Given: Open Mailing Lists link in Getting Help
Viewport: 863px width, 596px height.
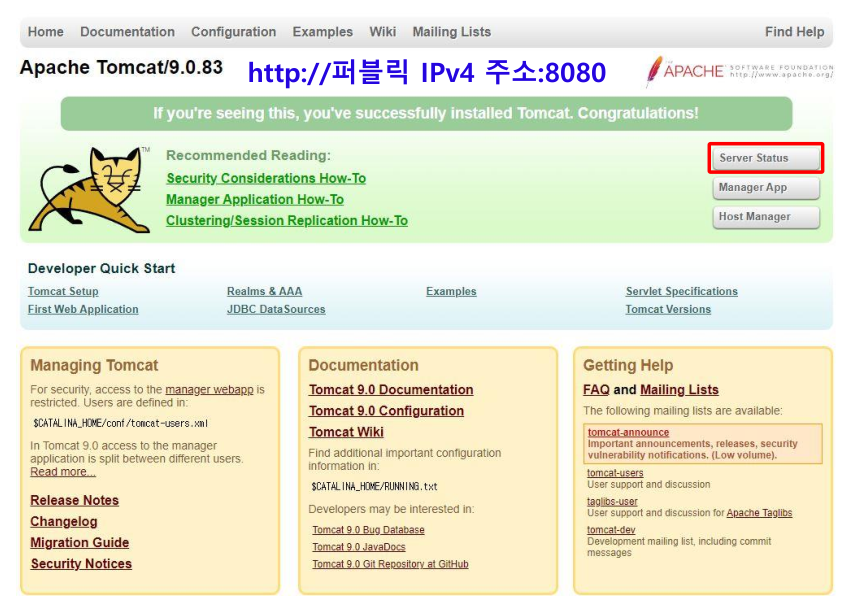Looking at the screenshot, I should point(679,390).
